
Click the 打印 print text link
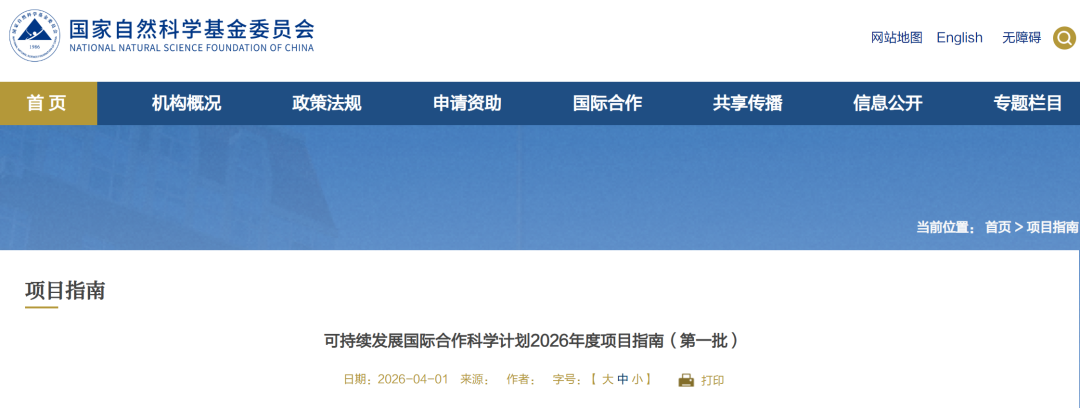712,380
